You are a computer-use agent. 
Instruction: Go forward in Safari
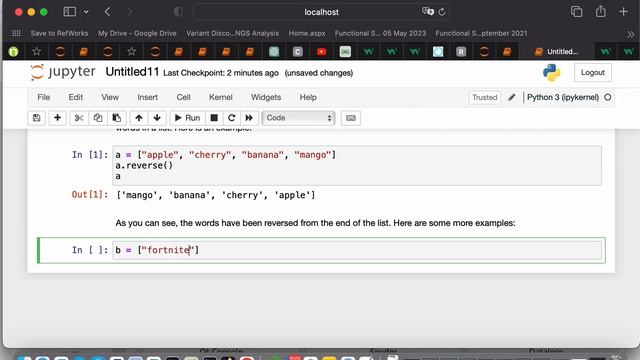click(x=129, y=12)
